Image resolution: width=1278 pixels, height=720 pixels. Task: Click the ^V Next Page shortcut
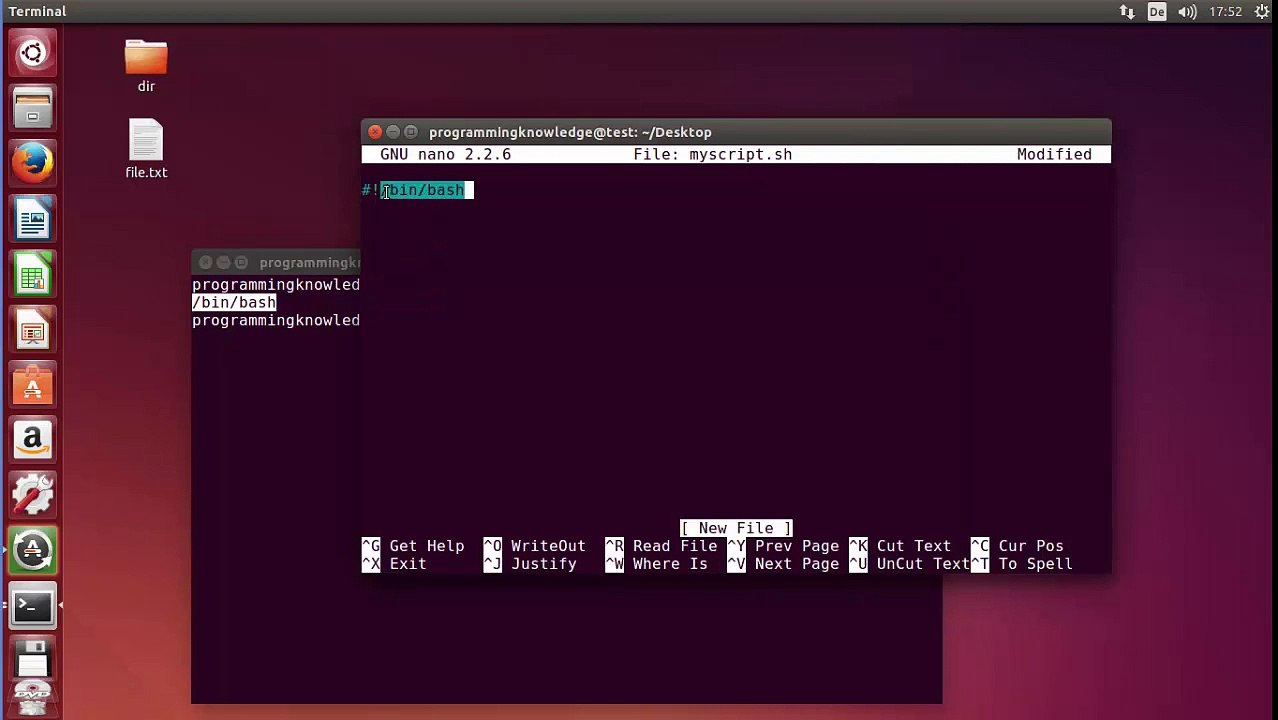pos(783,564)
